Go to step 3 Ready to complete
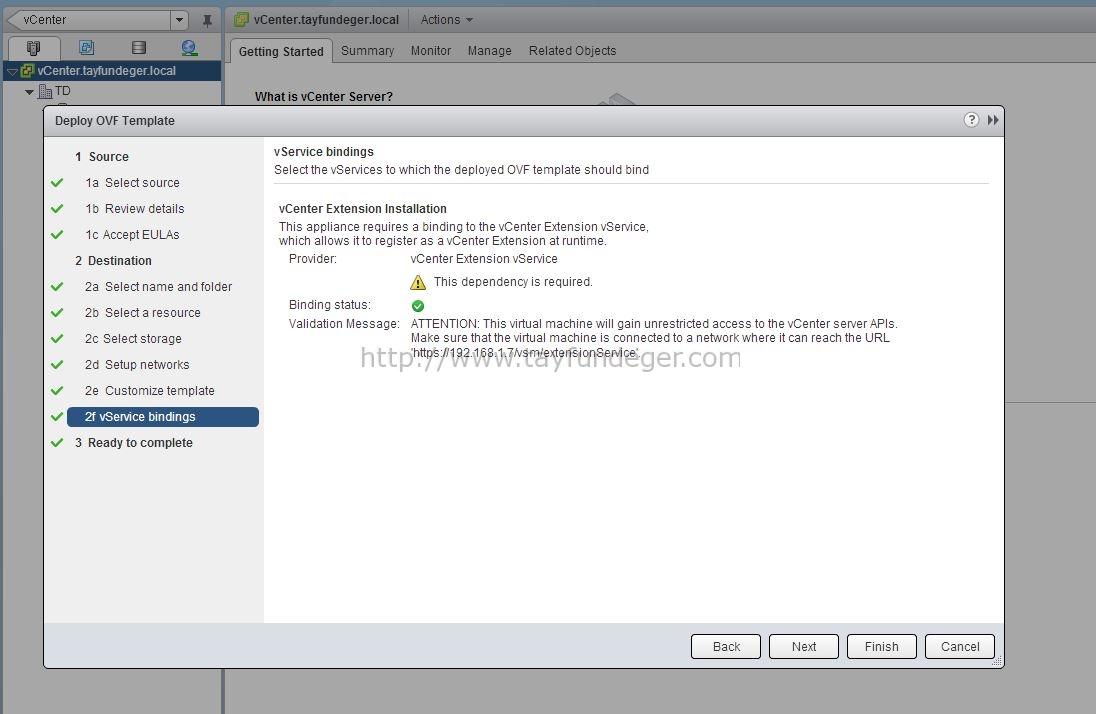The width and height of the screenshot is (1096, 714). (x=134, y=443)
